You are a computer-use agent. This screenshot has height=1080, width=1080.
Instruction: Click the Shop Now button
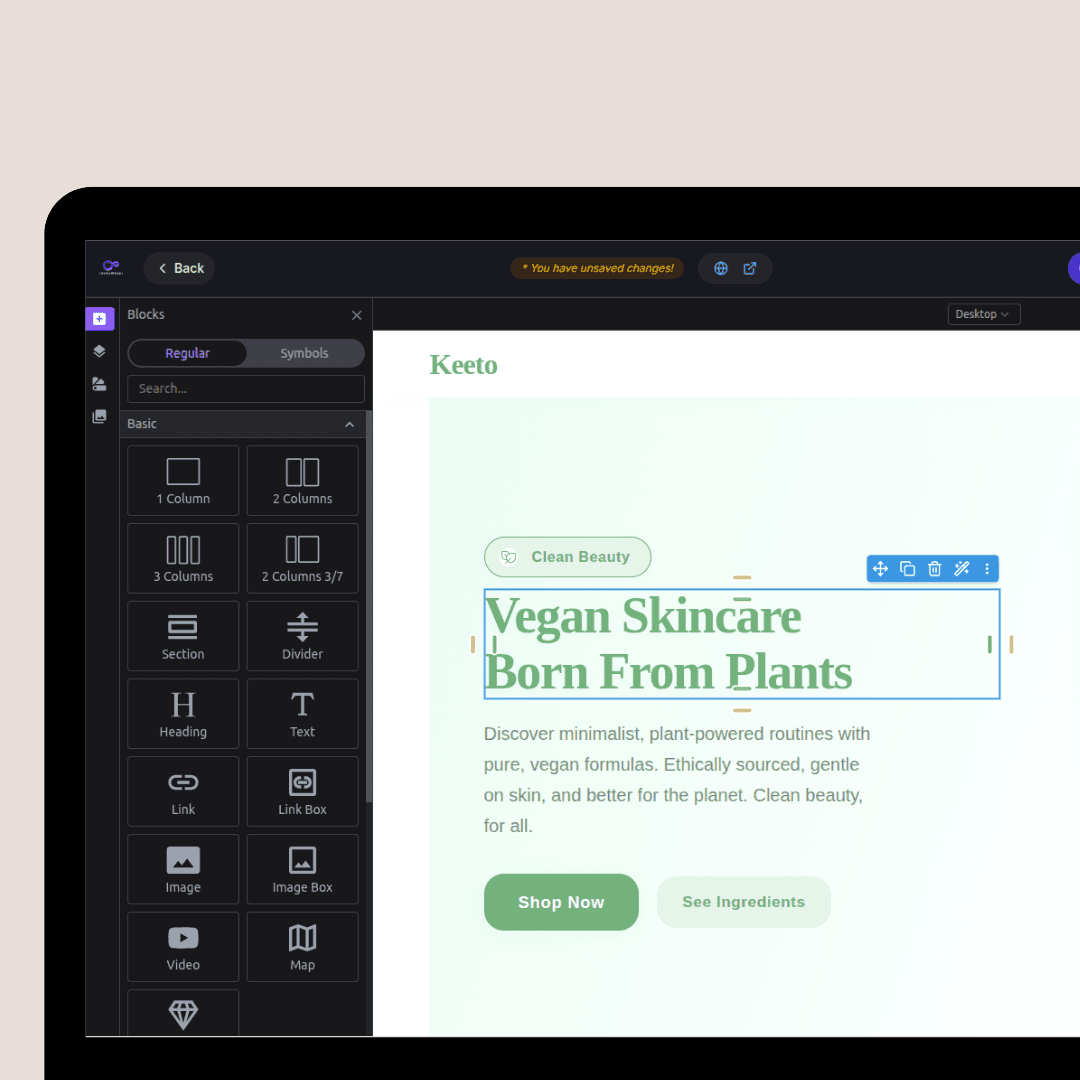pyautogui.click(x=561, y=902)
